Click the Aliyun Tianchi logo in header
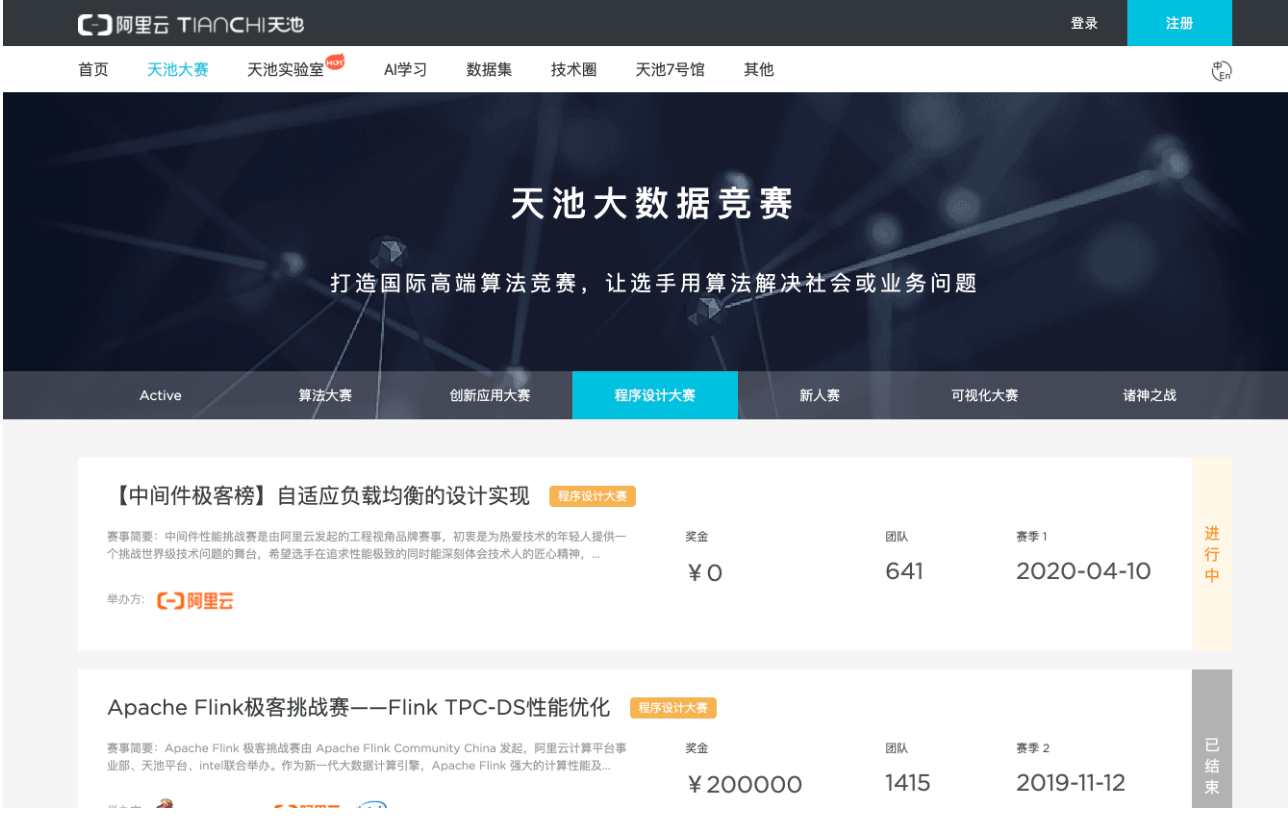This screenshot has width=1288, height=818. 190,24
